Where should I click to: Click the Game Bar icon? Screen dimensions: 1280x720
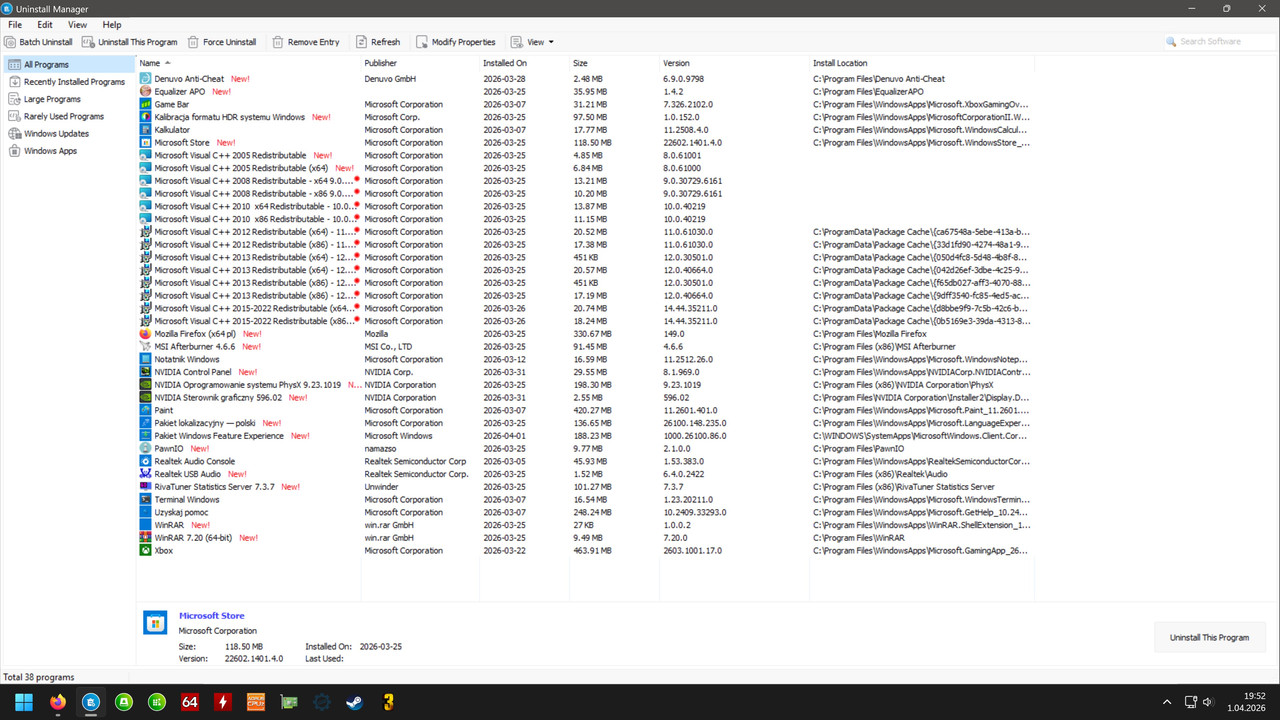click(x=146, y=104)
